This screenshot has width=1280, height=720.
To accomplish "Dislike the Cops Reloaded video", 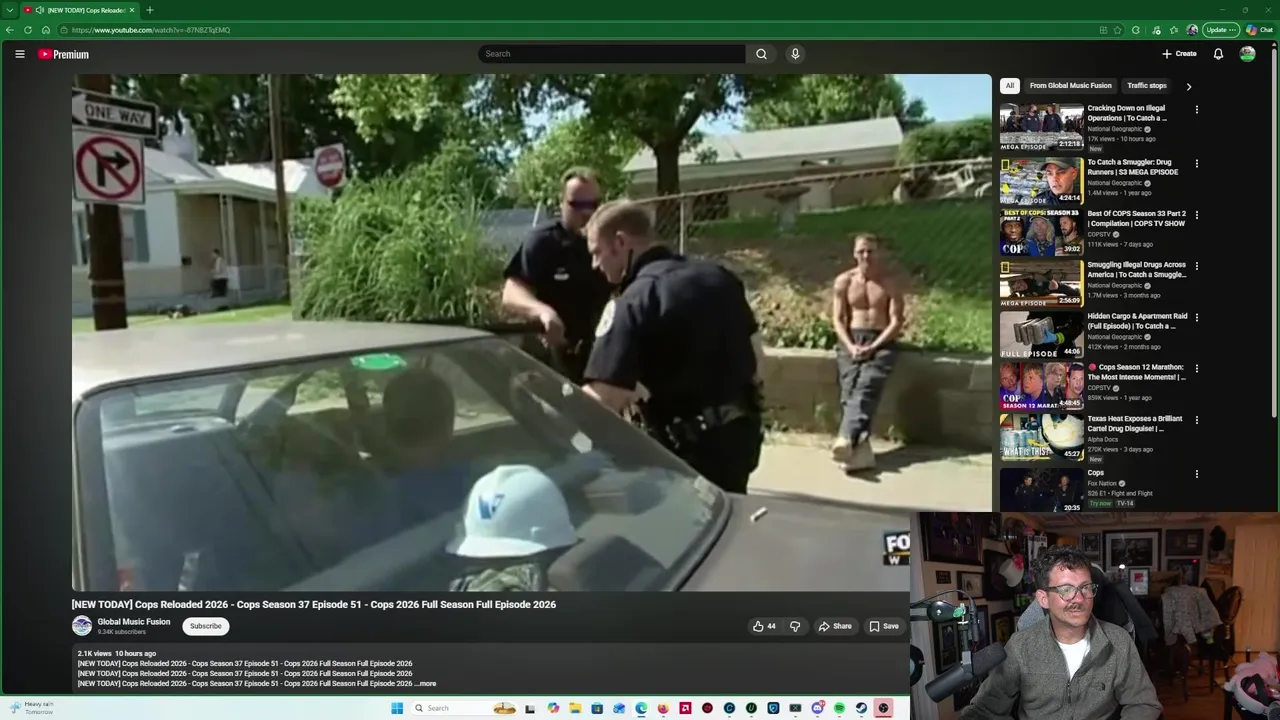I will [795, 626].
